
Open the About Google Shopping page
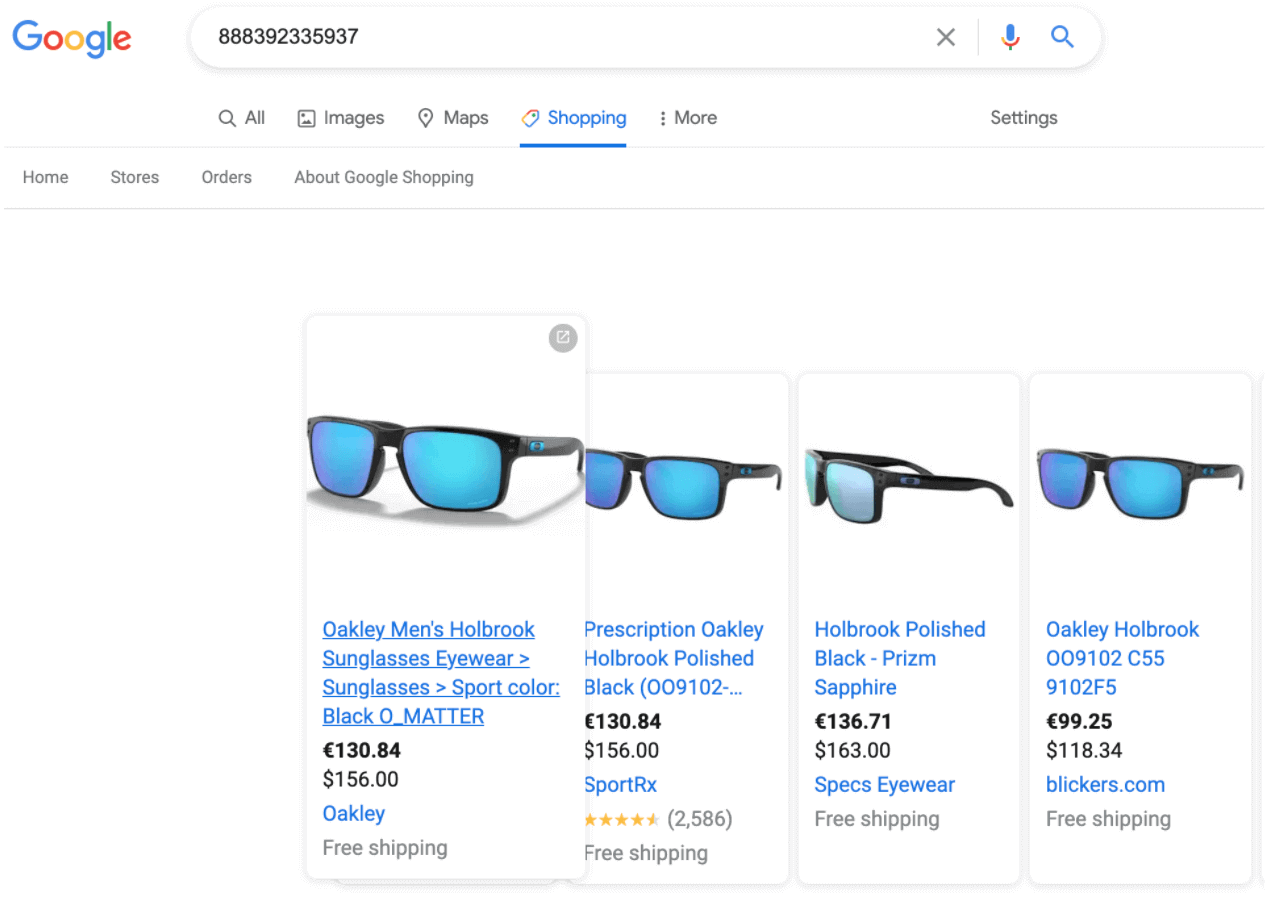tap(383, 177)
